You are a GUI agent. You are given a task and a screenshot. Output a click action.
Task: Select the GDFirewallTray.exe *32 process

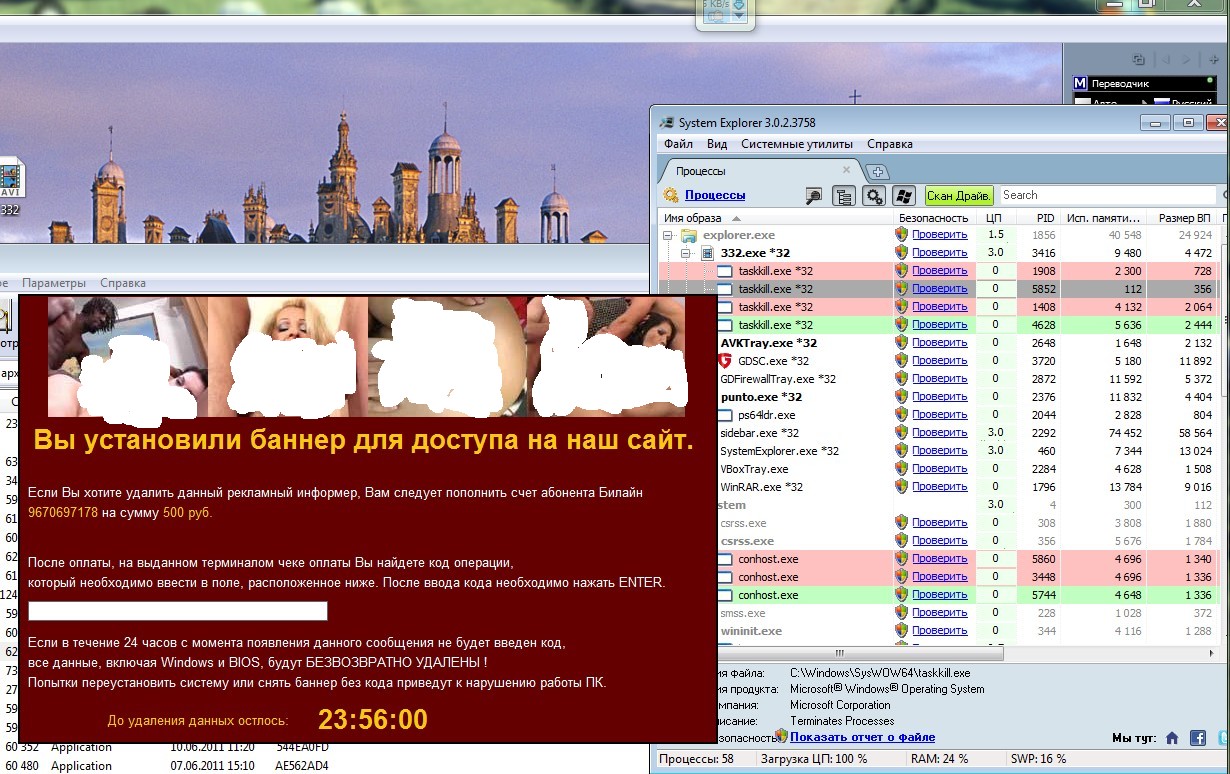tap(778, 379)
